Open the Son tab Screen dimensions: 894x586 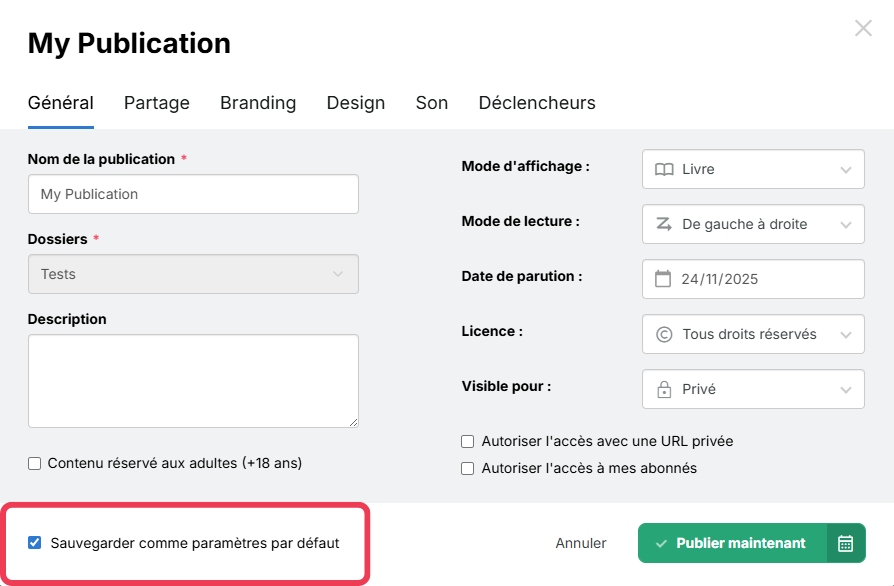(432, 103)
